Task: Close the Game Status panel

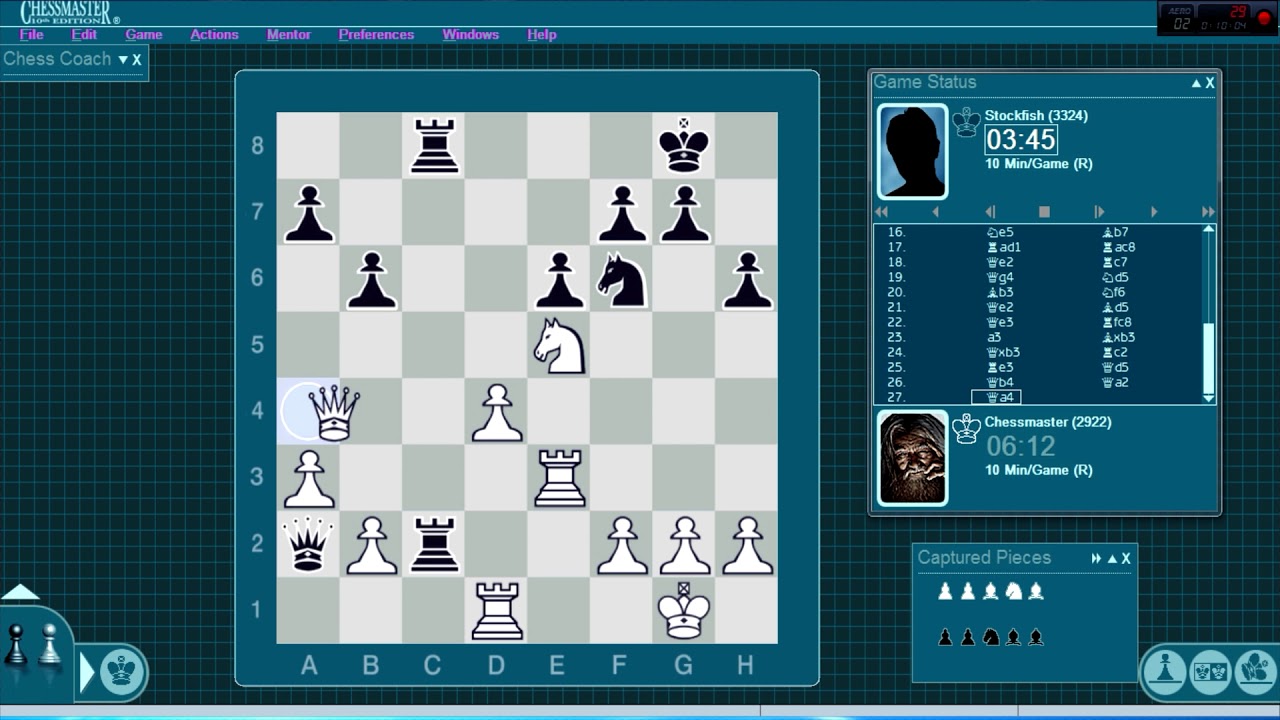Action: tap(1210, 83)
